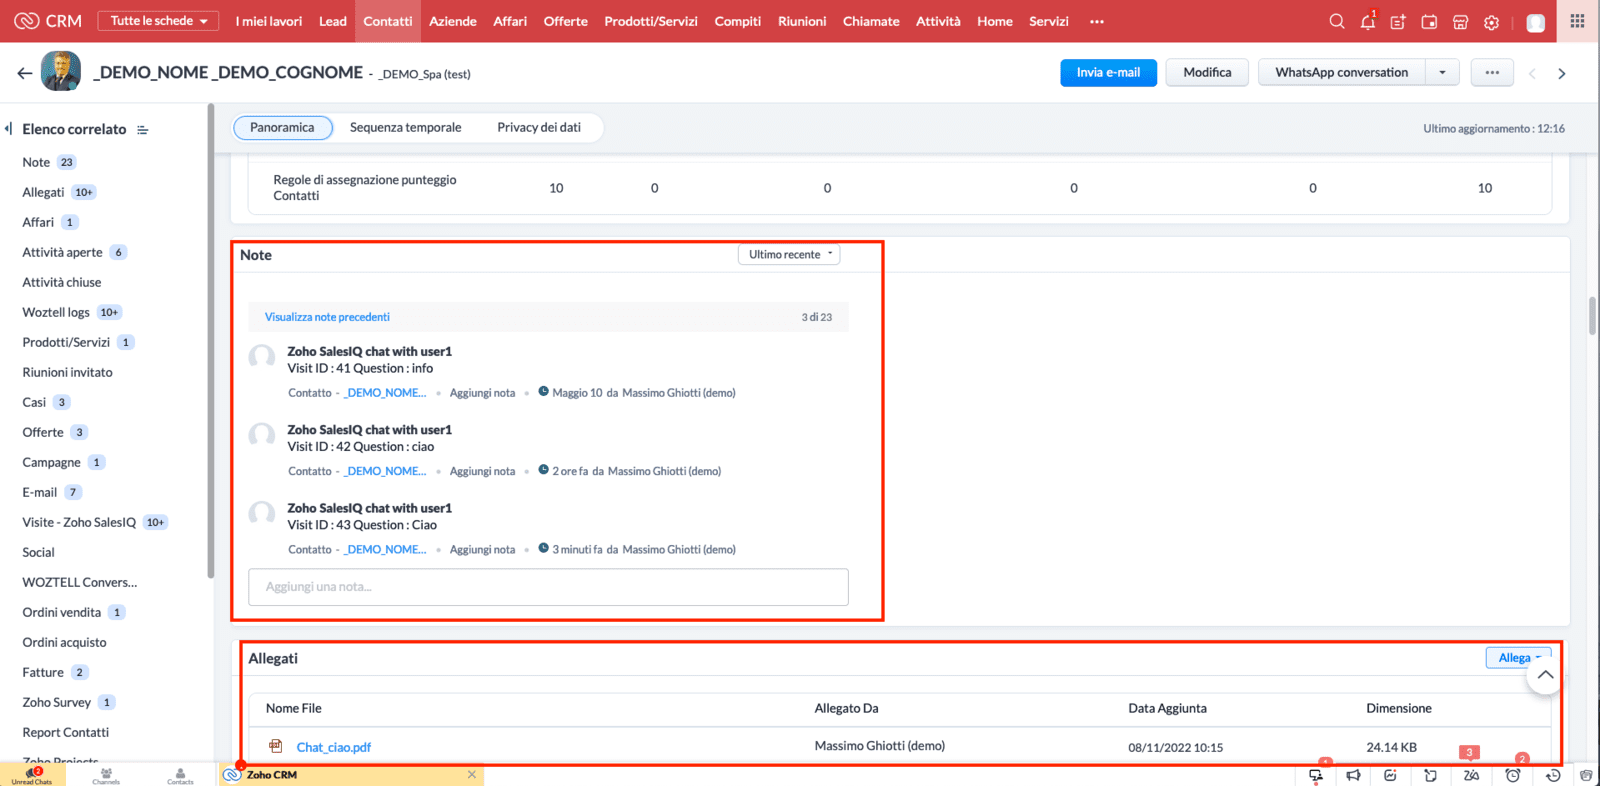The image size is (1600, 786).
Task: Expand the WhatsApp conversation dropdown arrow
Action: coord(1442,73)
